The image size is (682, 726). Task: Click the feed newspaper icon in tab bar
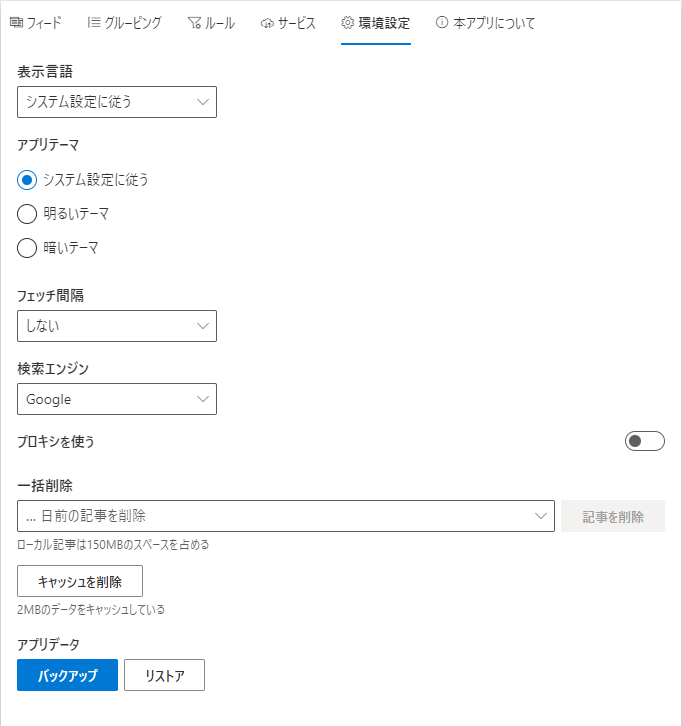point(16,22)
